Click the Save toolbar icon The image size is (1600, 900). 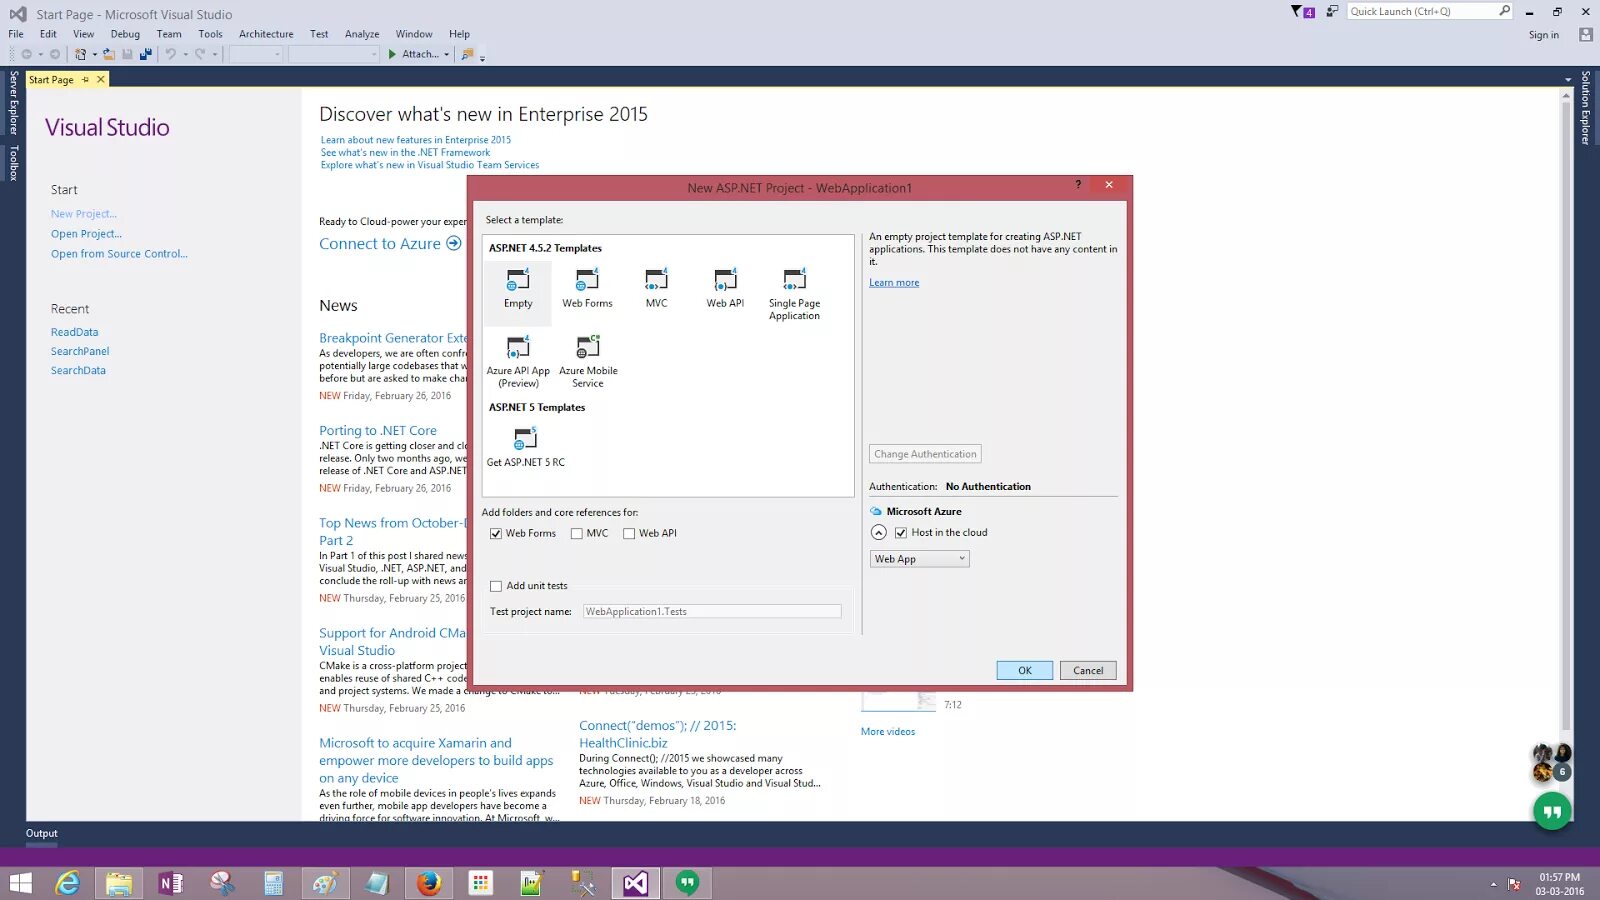point(127,54)
